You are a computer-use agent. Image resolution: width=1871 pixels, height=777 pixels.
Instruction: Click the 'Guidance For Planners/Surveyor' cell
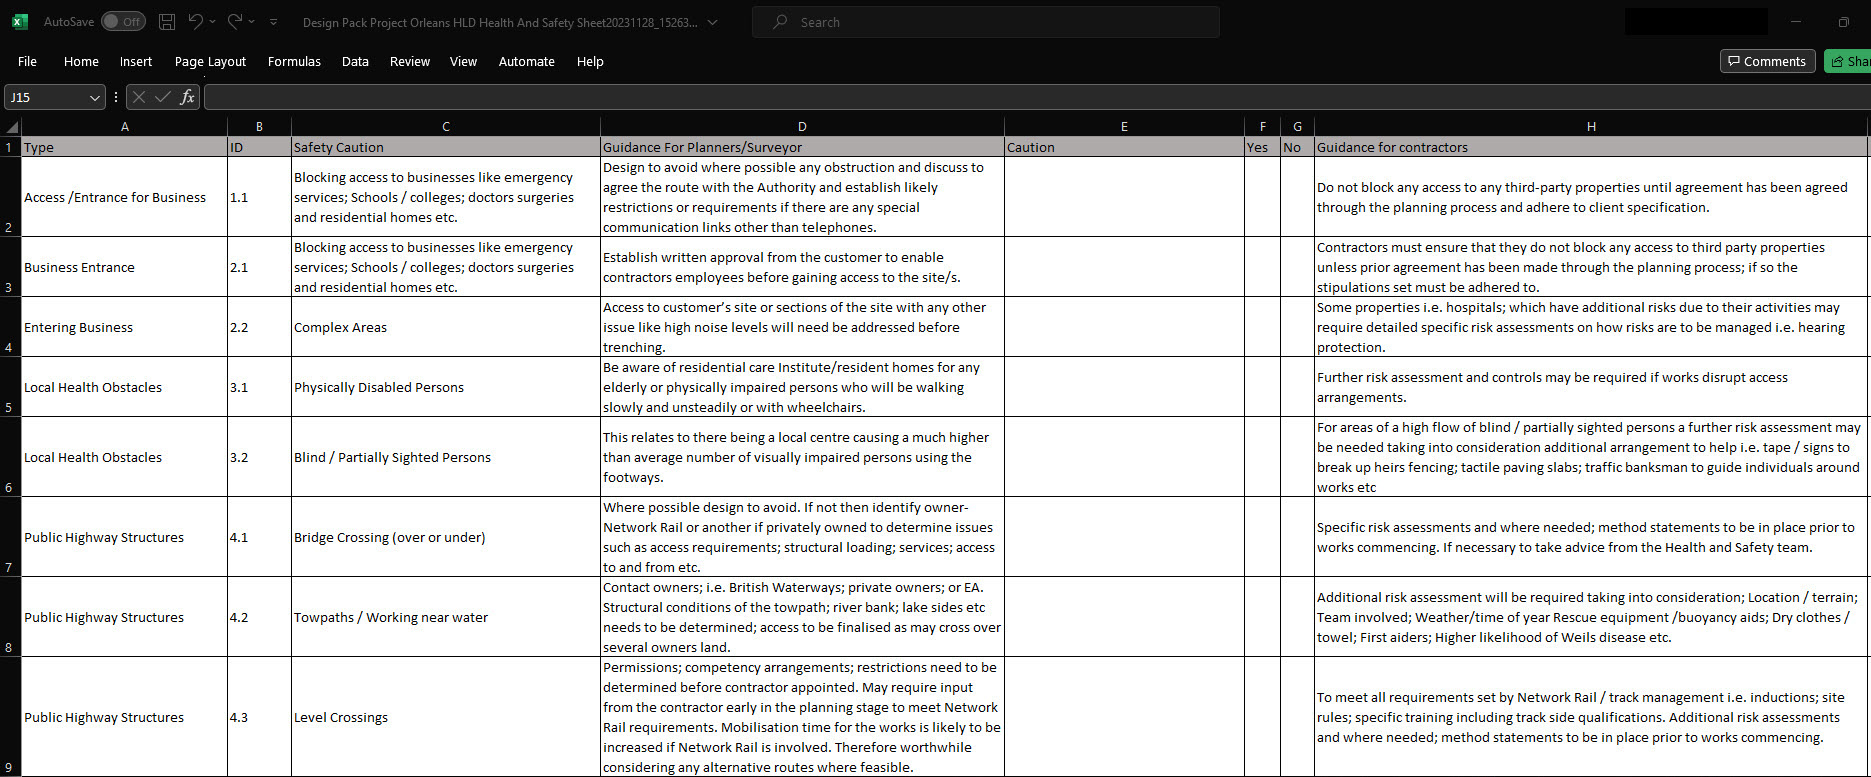(x=802, y=147)
